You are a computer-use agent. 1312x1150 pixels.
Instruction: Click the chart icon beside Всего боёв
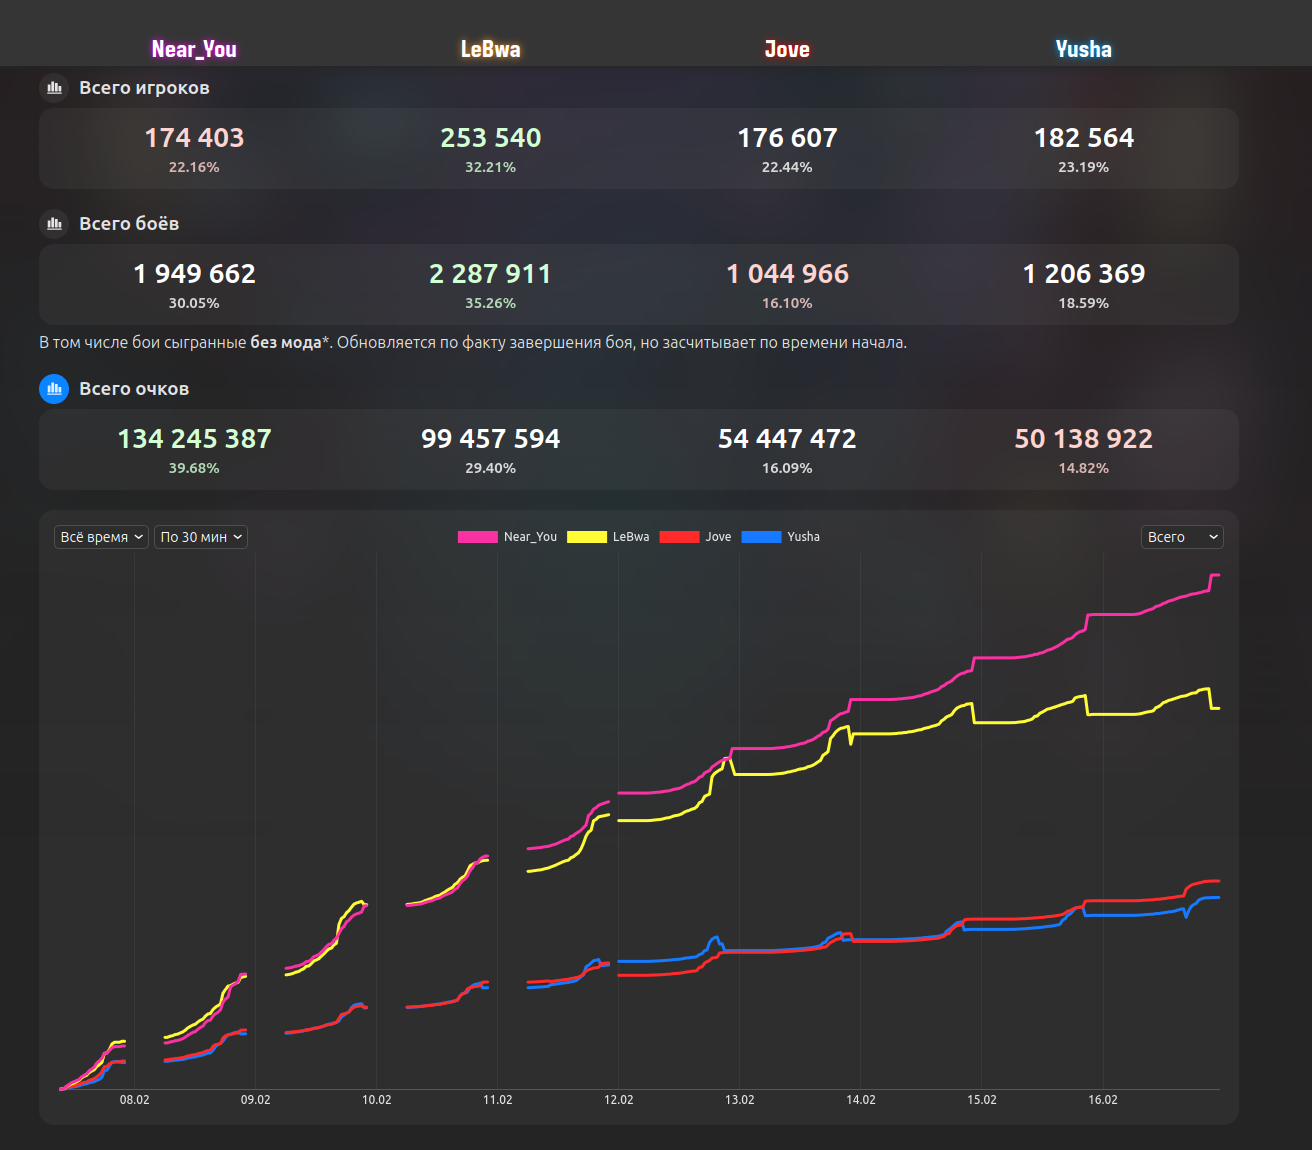[54, 224]
